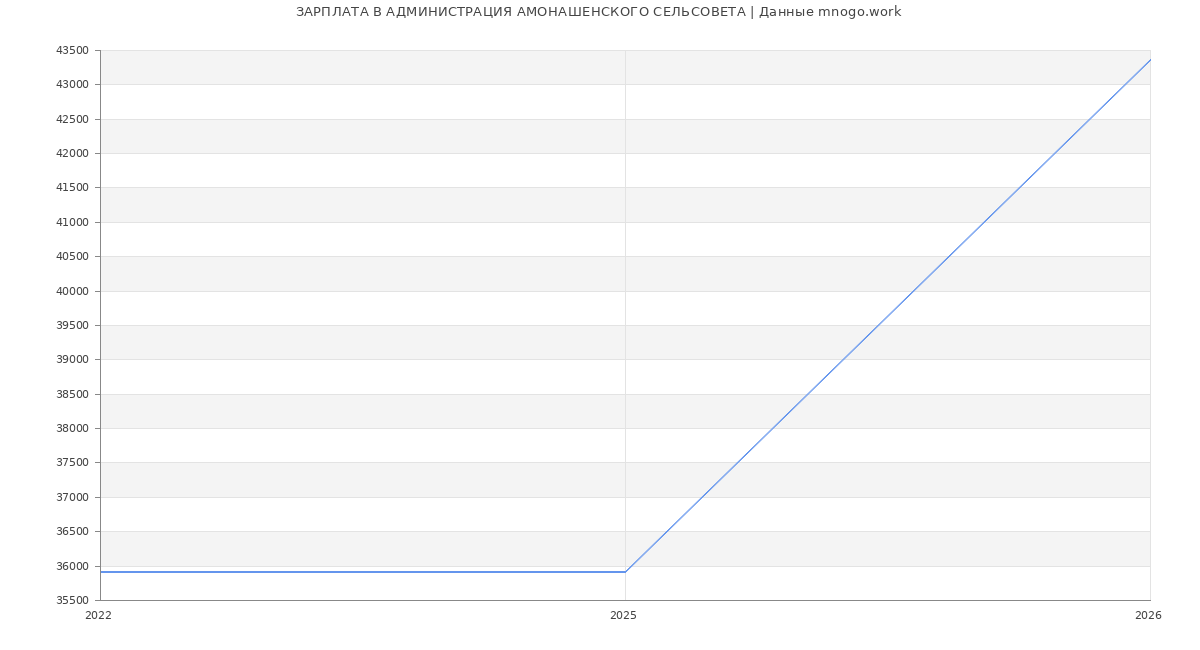Select the 37000 y-axis label

click(72, 497)
